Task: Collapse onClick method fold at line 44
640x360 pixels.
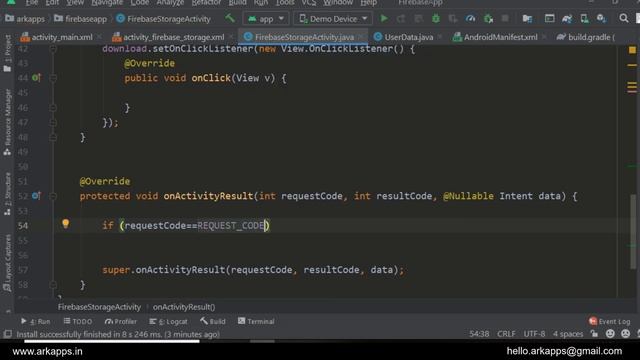Action: click(x=53, y=78)
